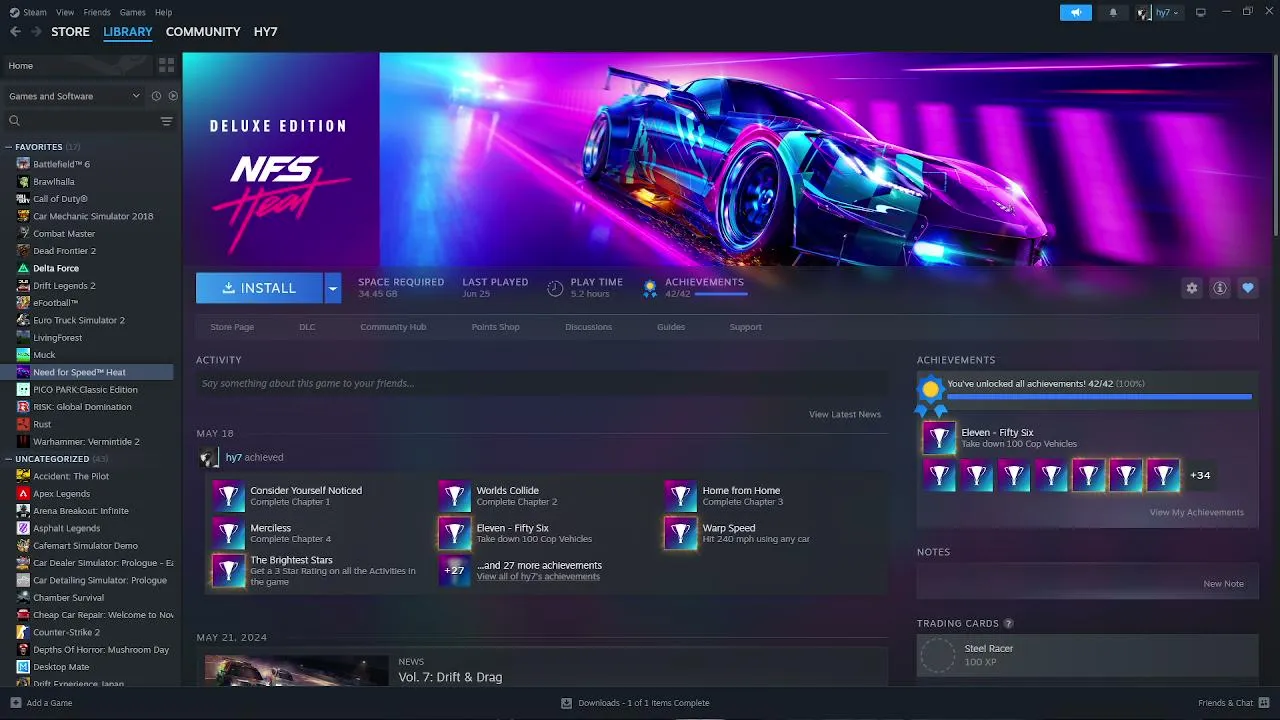The image size is (1280, 720).
Task: Go back with the left navigation arrow
Action: [x=15, y=32]
